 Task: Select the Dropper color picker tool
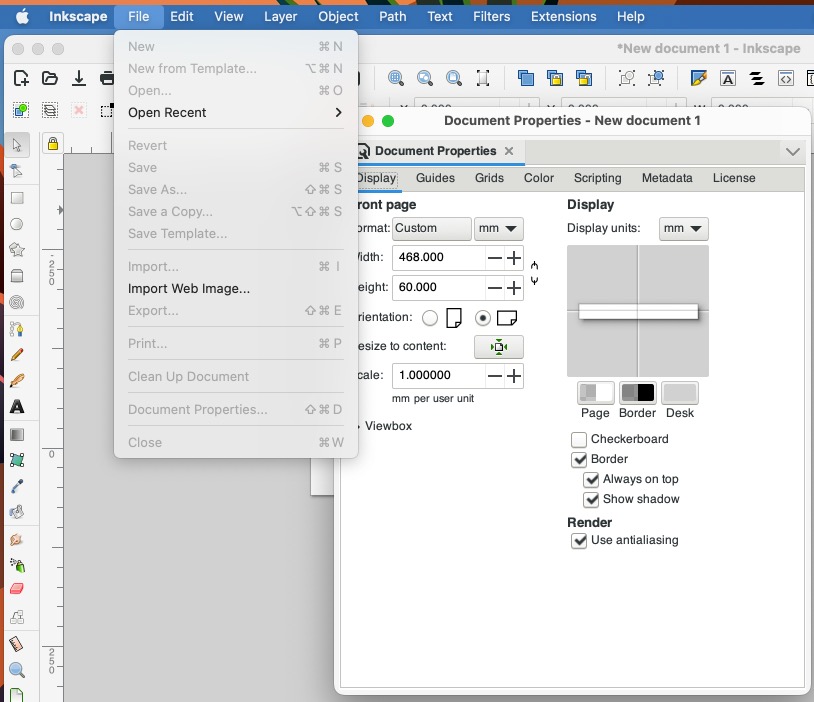tap(17, 486)
